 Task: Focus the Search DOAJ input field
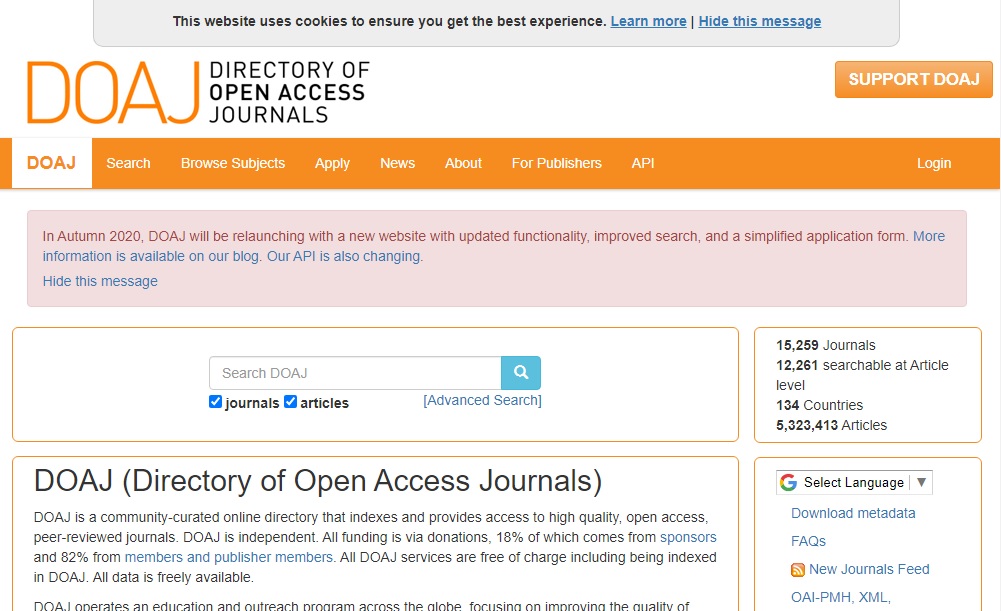(x=355, y=373)
